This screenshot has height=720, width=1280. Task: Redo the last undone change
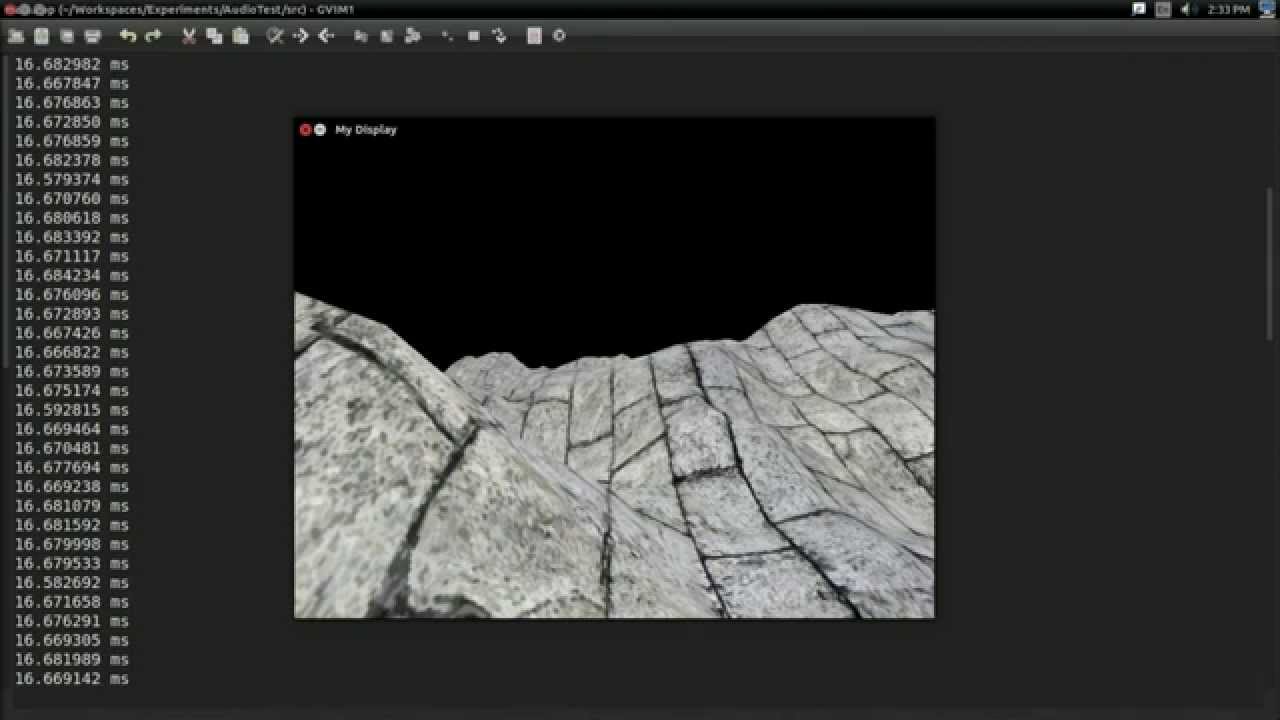pos(153,36)
